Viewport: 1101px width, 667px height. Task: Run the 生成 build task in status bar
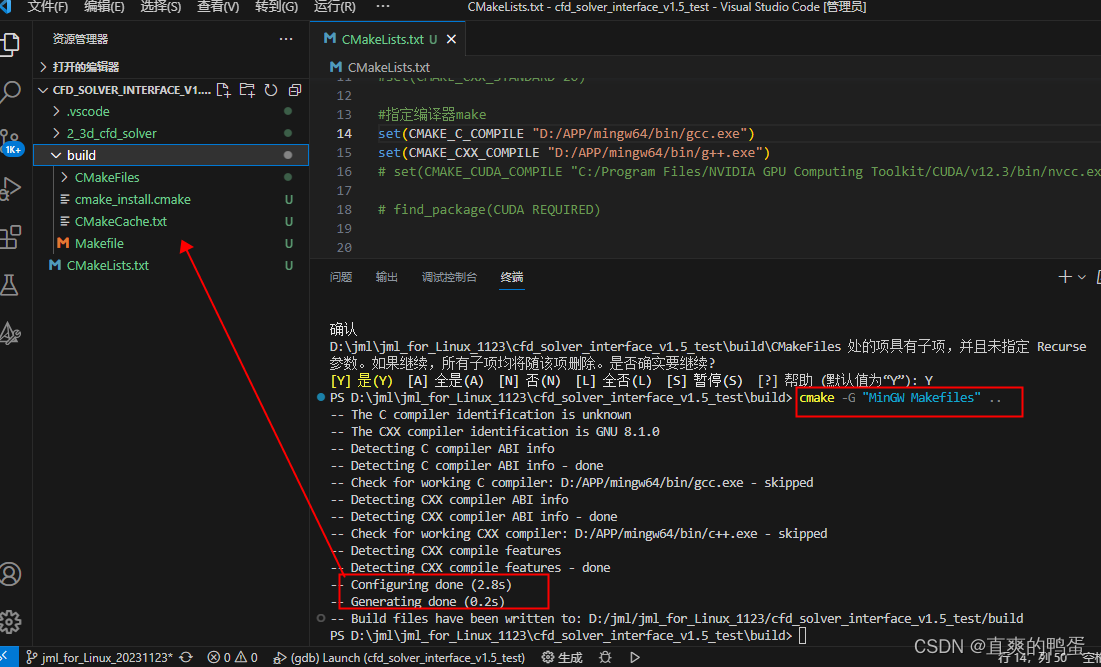click(x=562, y=657)
